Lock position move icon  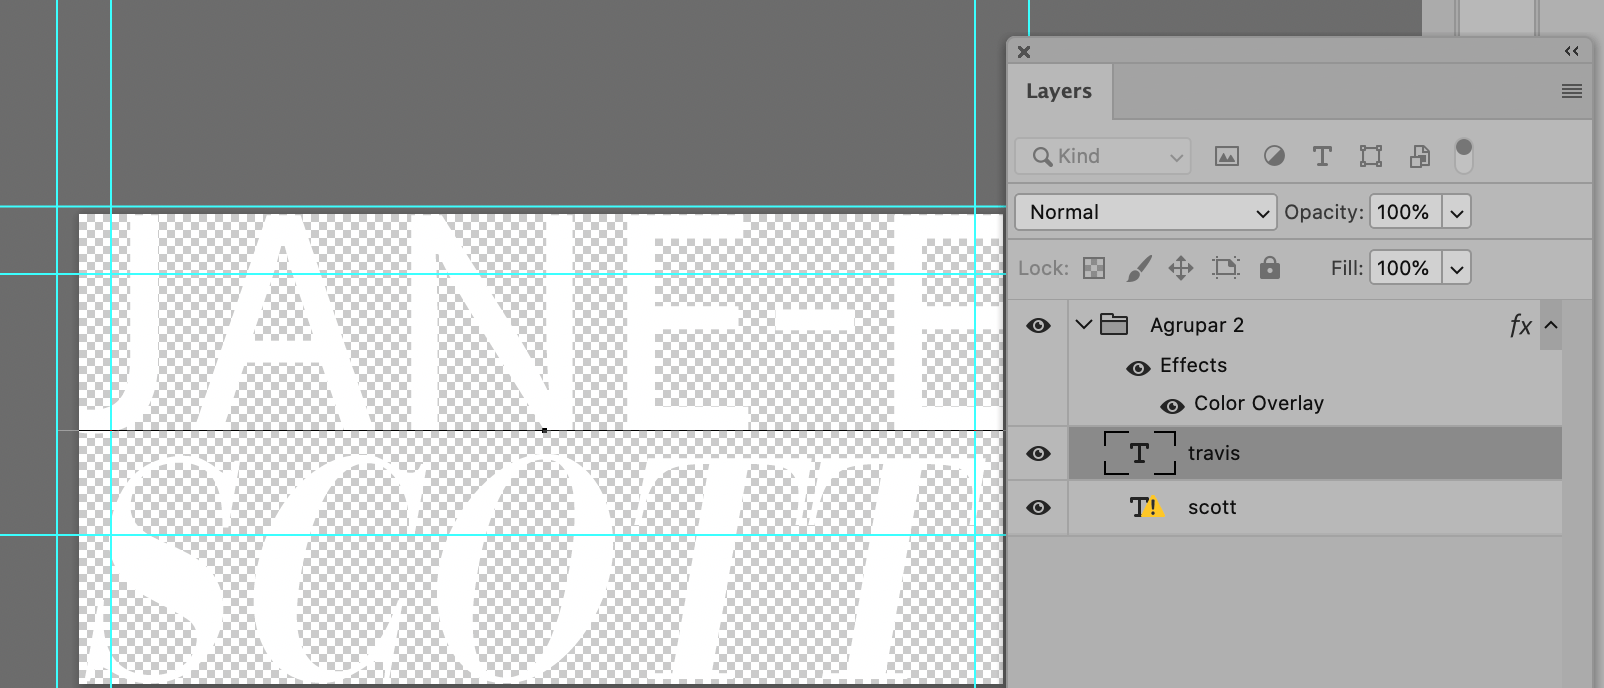click(x=1181, y=268)
